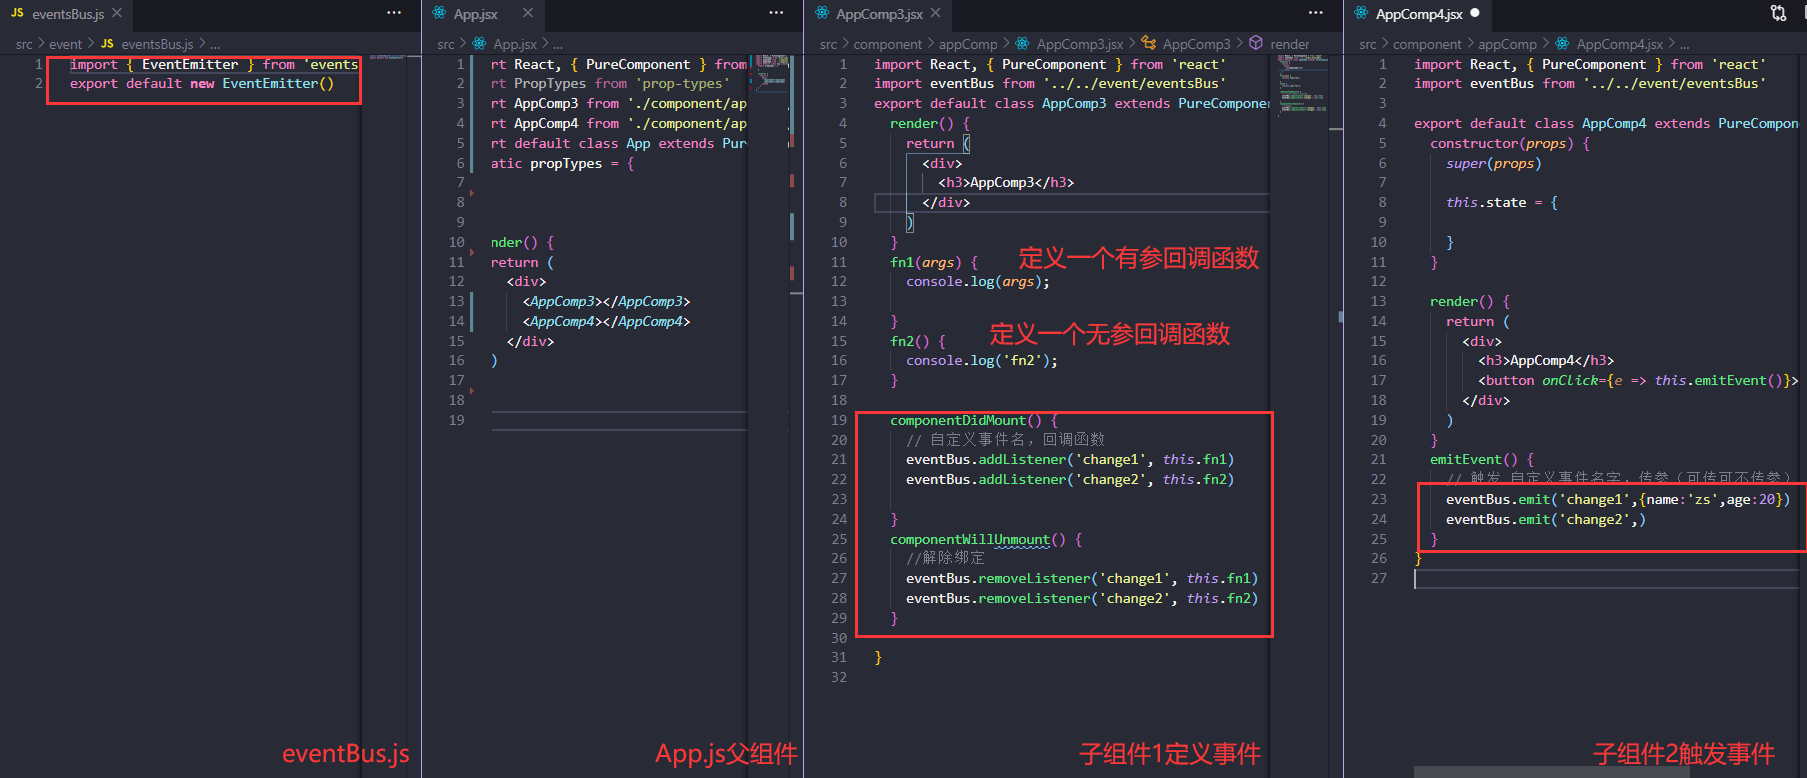
Task: Collapse the fold arrow at line 10 in App.jsx
Action: click(472, 252)
